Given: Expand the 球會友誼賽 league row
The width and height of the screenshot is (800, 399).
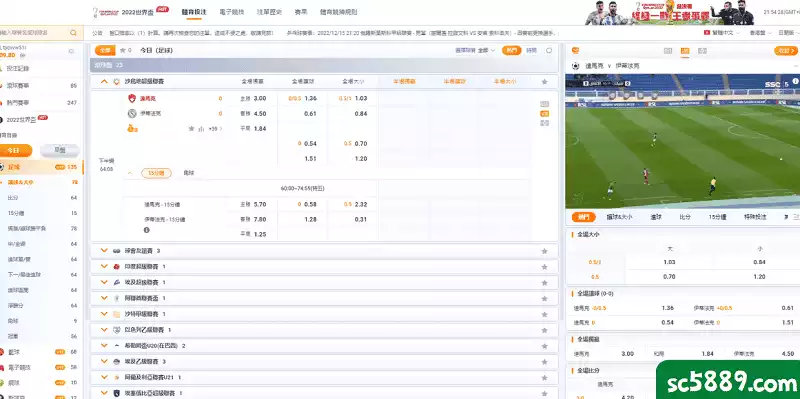Looking at the screenshot, I should 104,251.
